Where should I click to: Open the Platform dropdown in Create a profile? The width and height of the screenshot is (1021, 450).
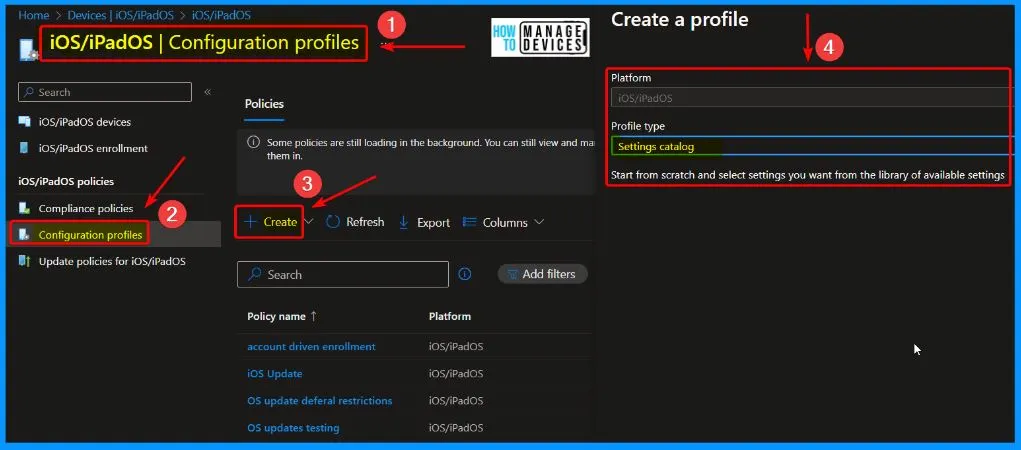click(x=813, y=98)
